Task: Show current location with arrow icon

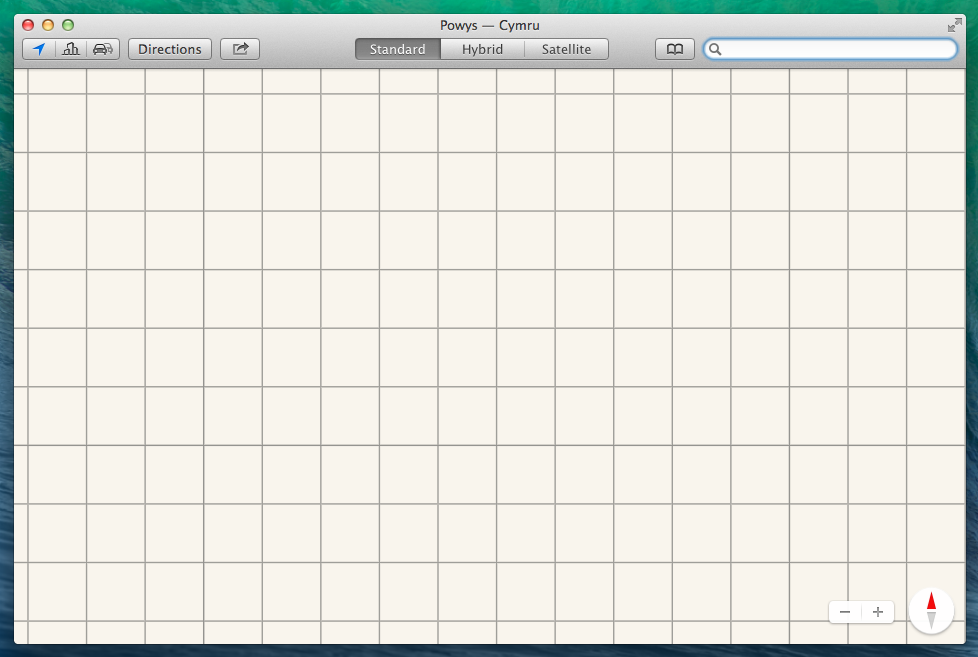Action: (39, 49)
